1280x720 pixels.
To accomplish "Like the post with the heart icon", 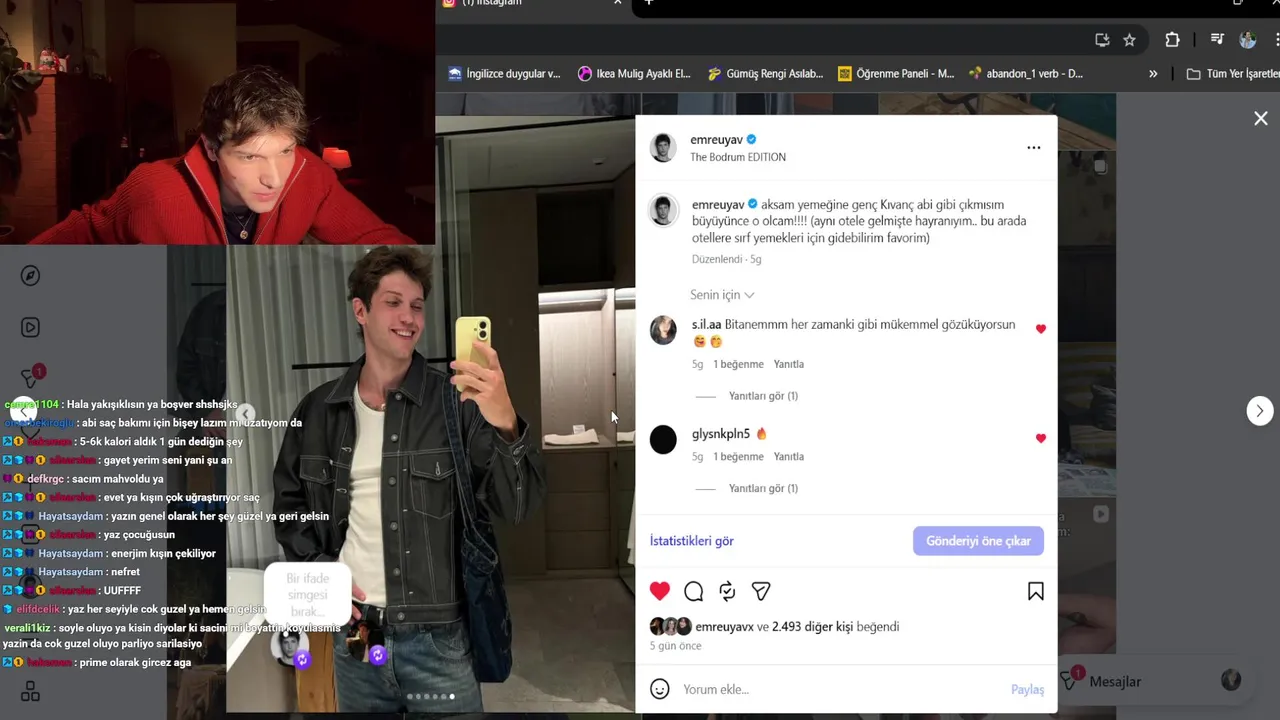I will point(660,591).
